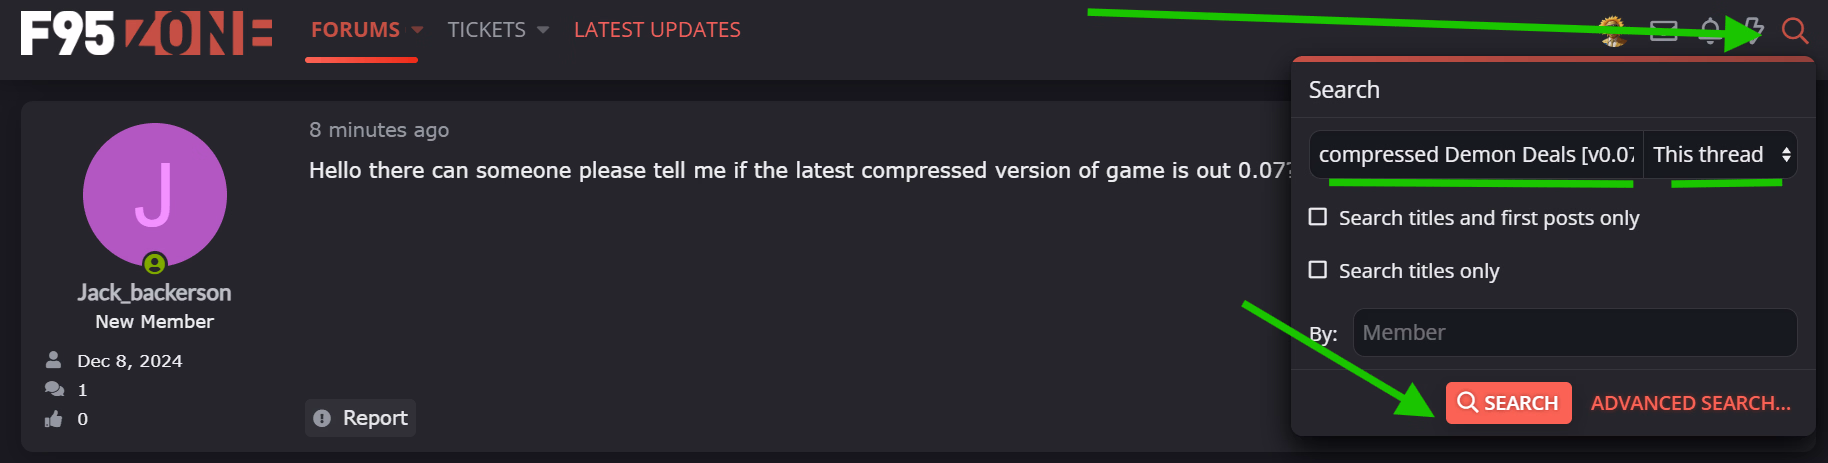Open Latest Updates in the navigation
The width and height of the screenshot is (1828, 463).
tap(657, 30)
